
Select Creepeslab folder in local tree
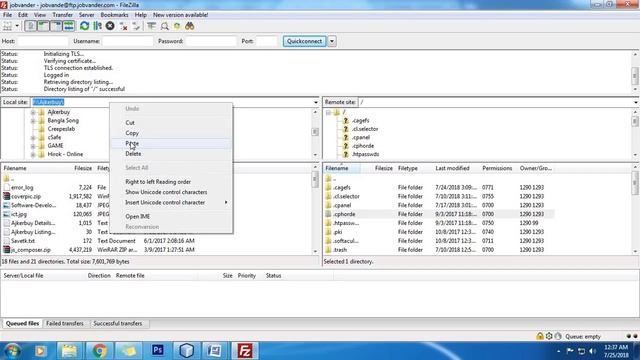[x=61, y=129]
